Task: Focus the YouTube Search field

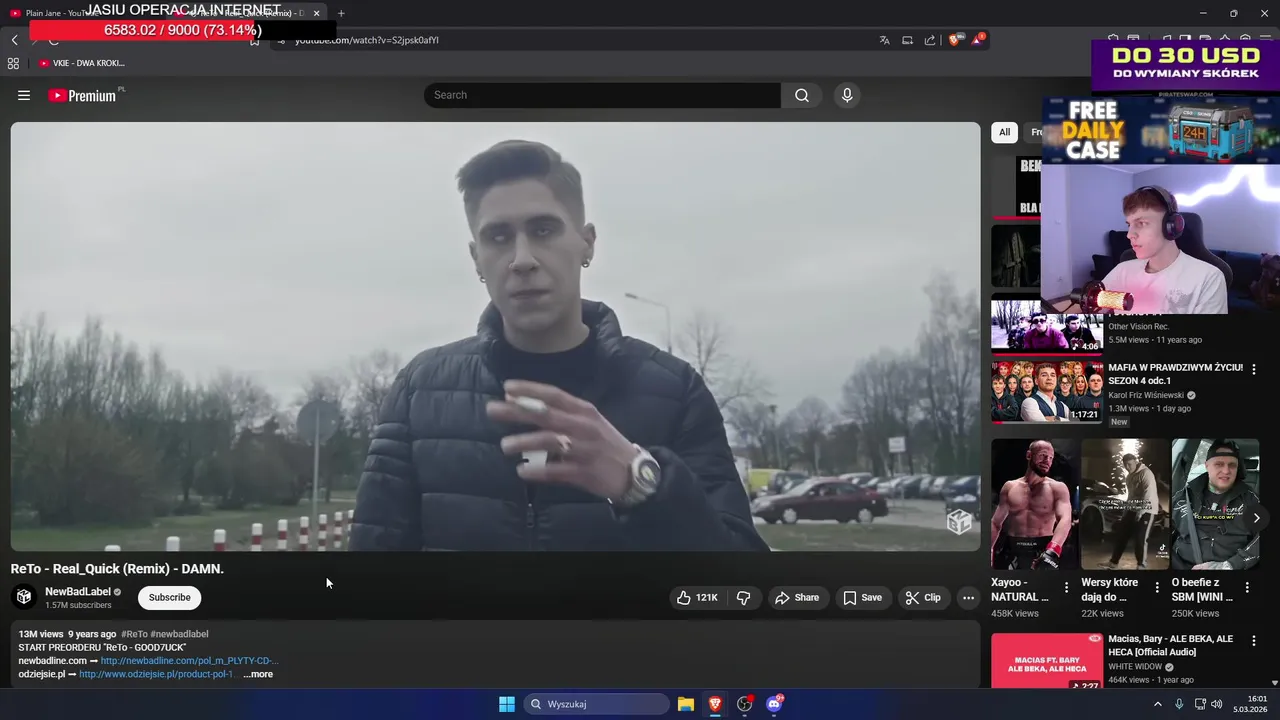Action: tap(602, 95)
